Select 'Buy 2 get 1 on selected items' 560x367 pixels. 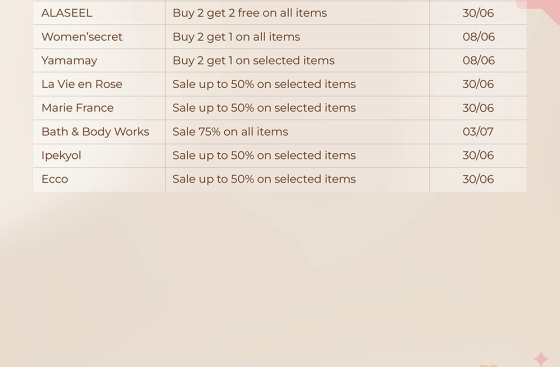[254, 61]
